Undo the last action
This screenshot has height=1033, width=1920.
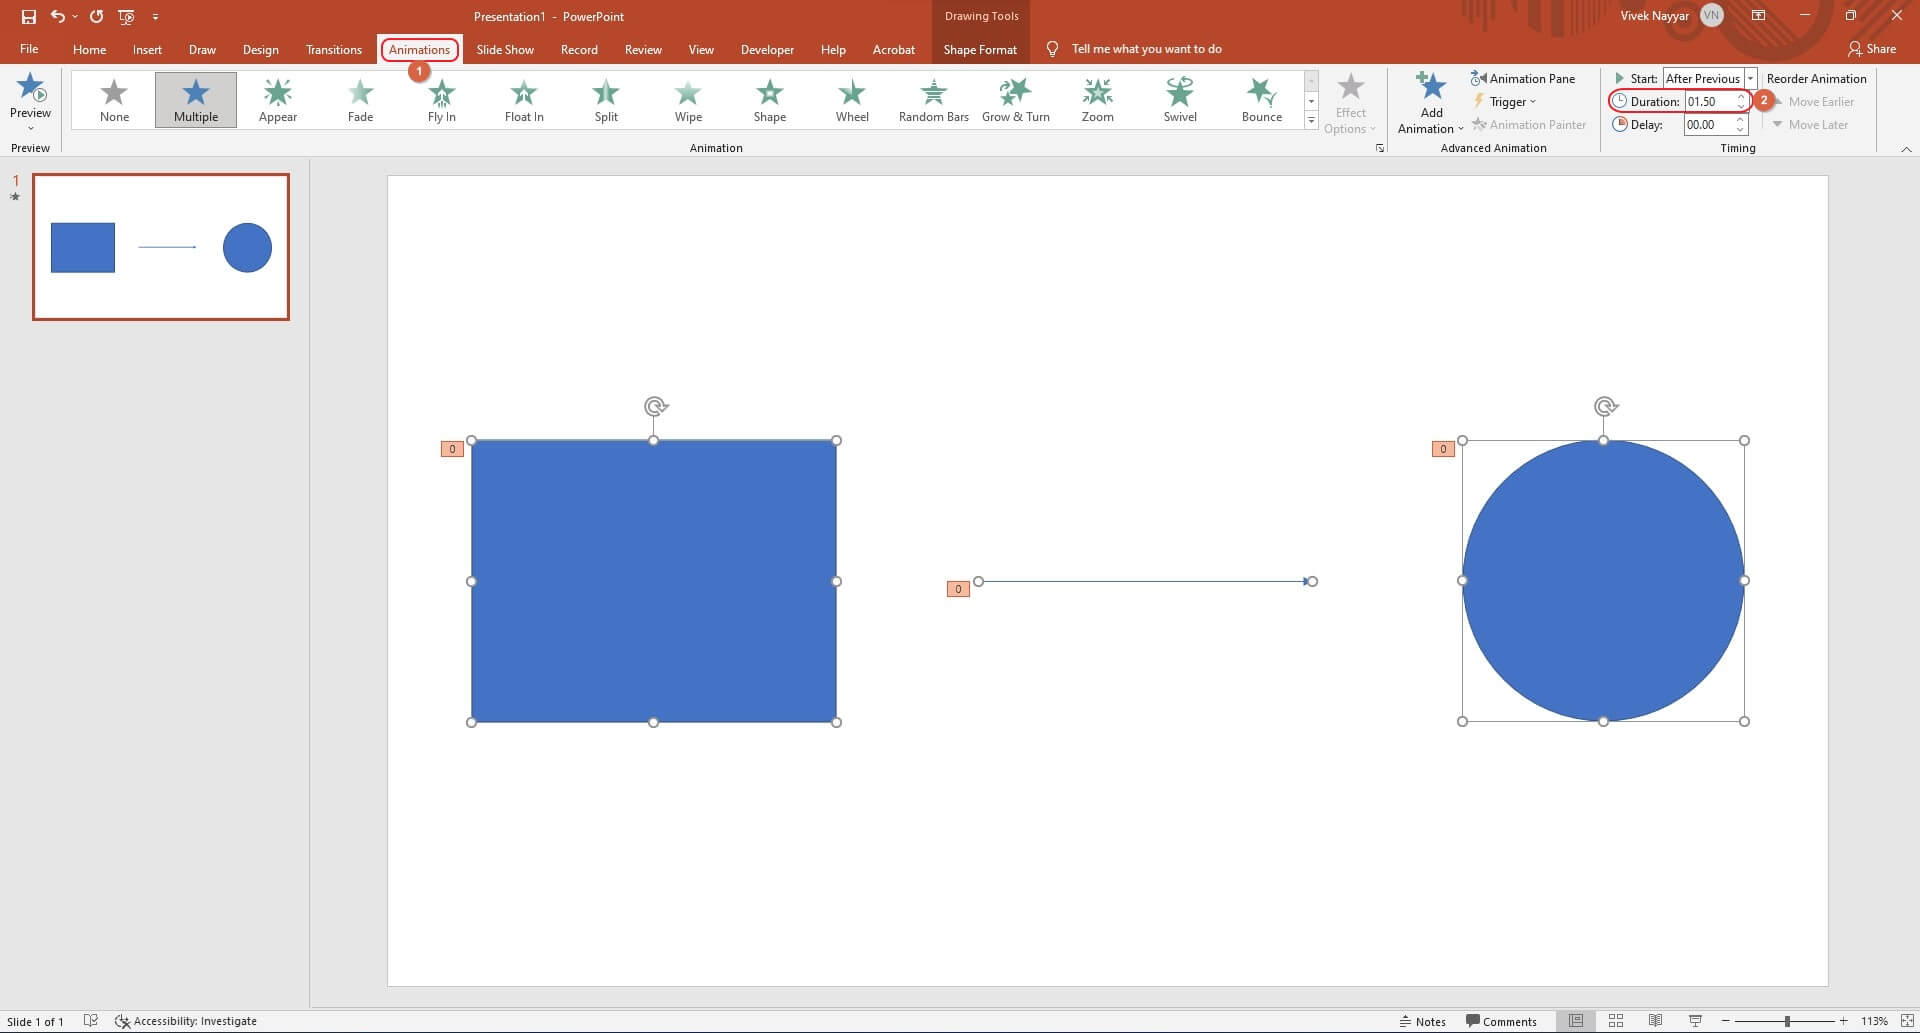coord(58,16)
